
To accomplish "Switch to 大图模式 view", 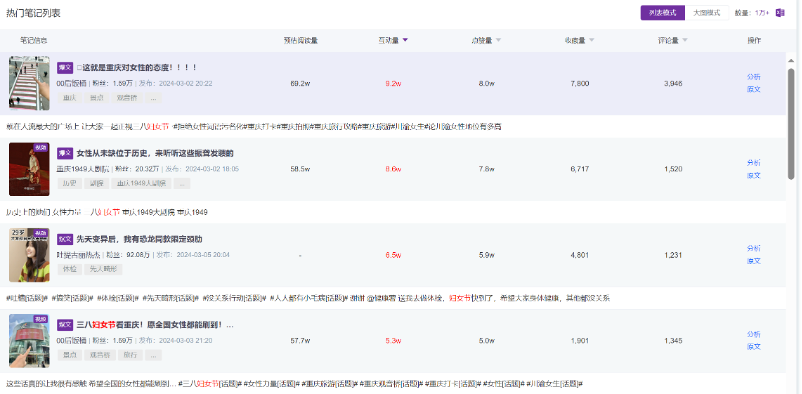I will 706,13.
